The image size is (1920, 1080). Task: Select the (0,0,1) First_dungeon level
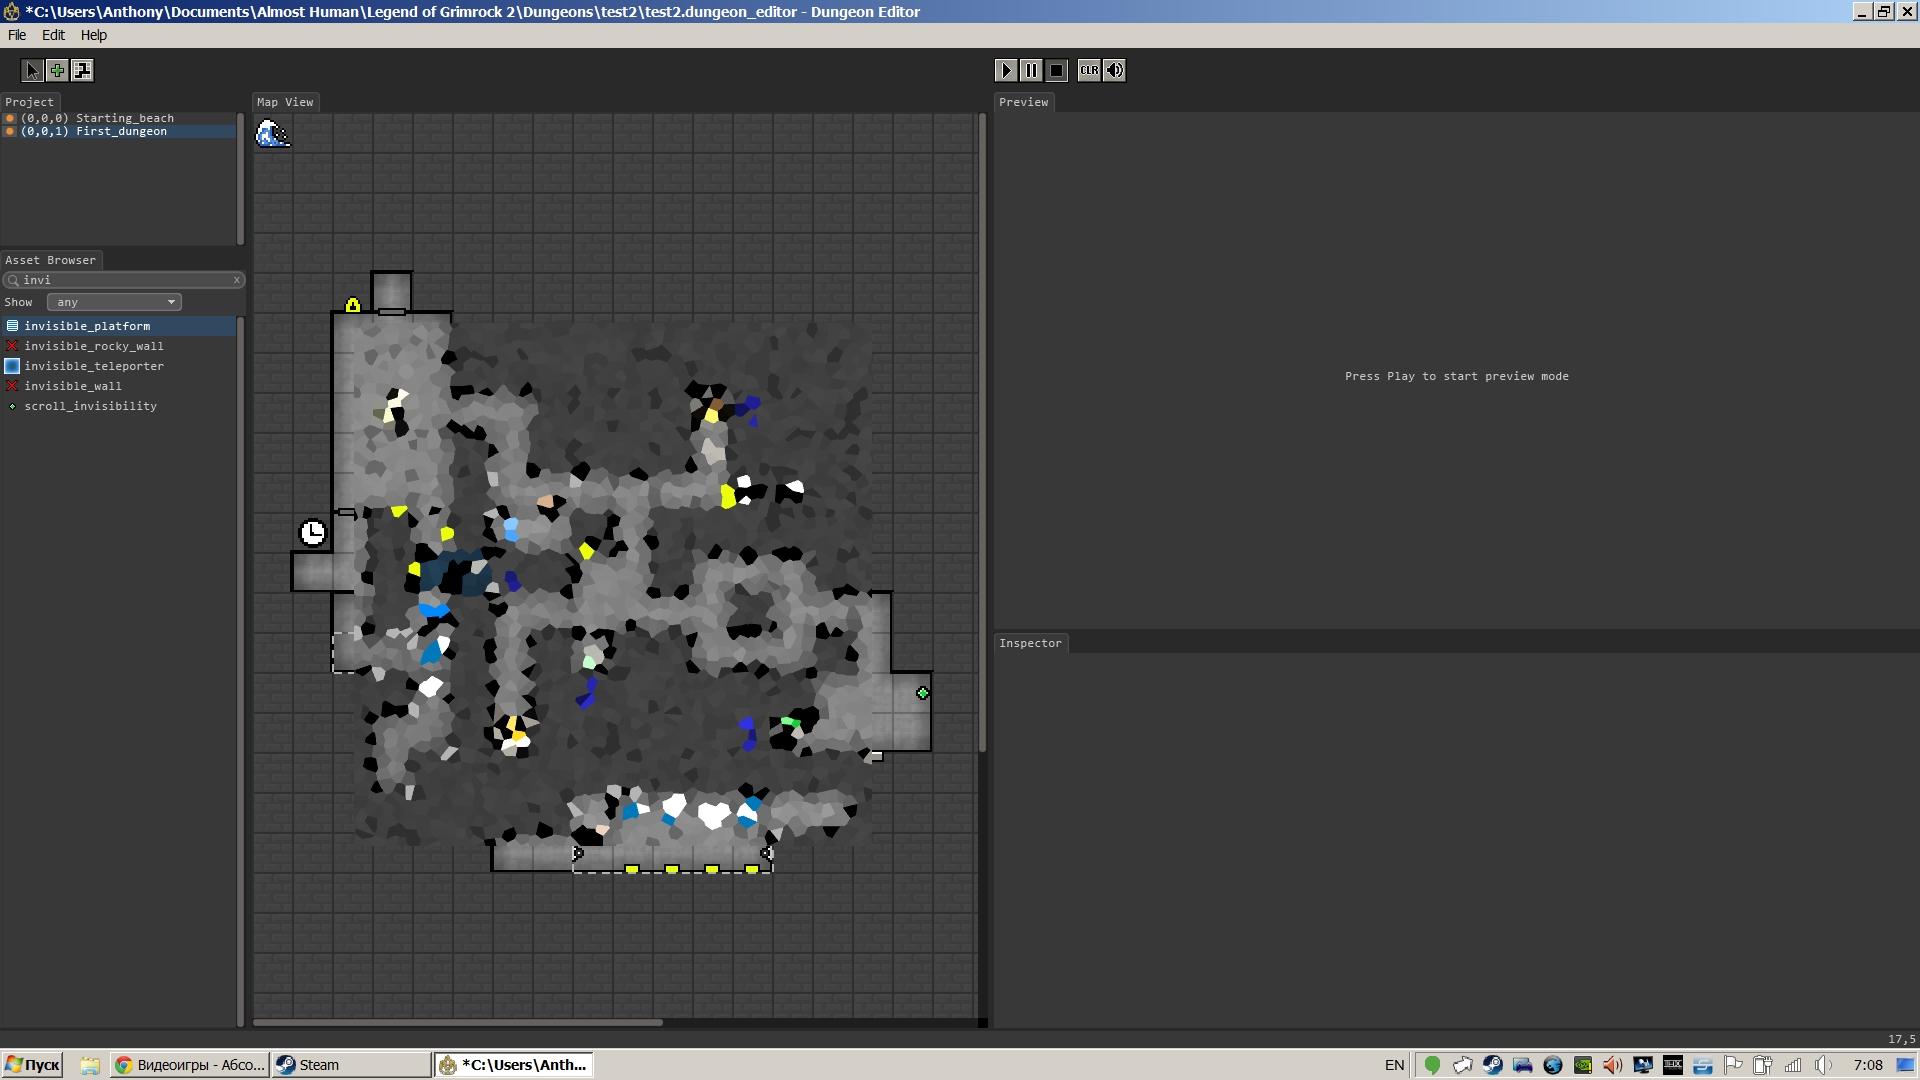[x=118, y=131]
